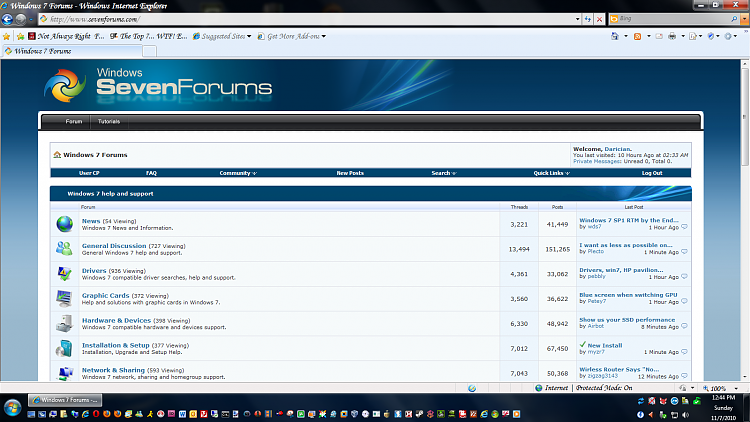Viewport: 750px width, 422px height.
Task: Open User CP in forum menu
Action: point(89,173)
